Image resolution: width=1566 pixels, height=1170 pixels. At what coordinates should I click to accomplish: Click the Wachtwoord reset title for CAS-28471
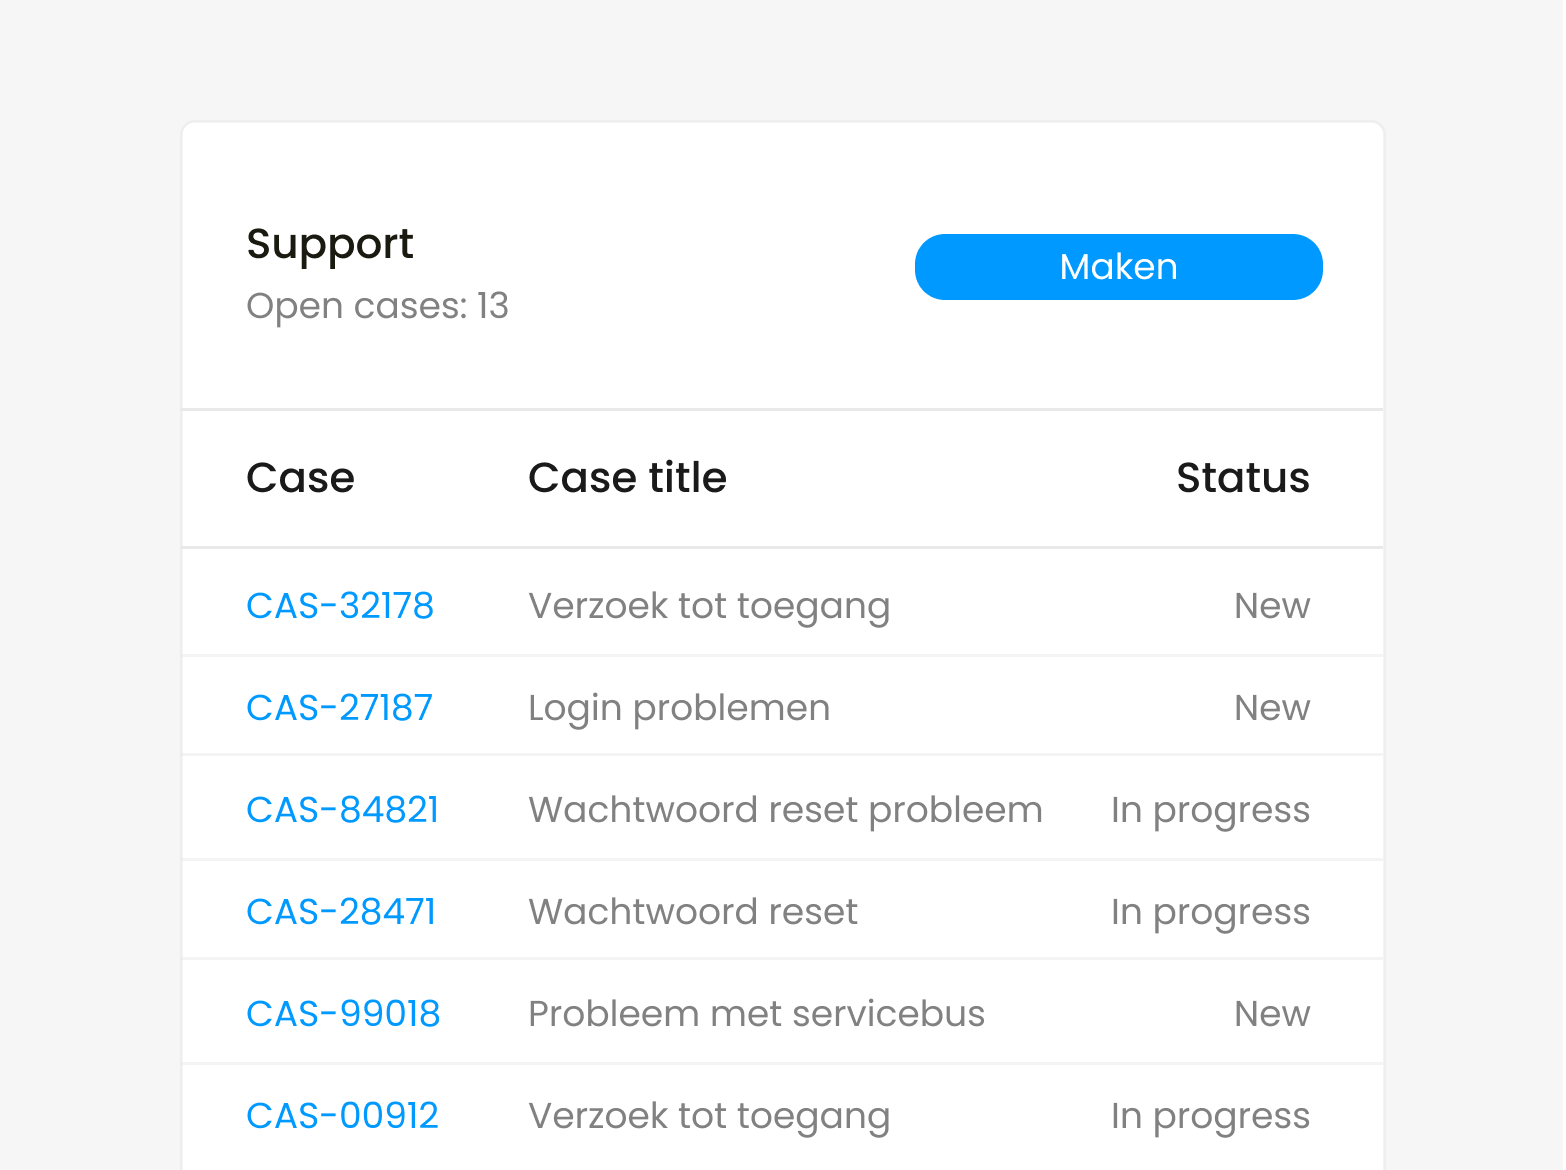coord(693,912)
